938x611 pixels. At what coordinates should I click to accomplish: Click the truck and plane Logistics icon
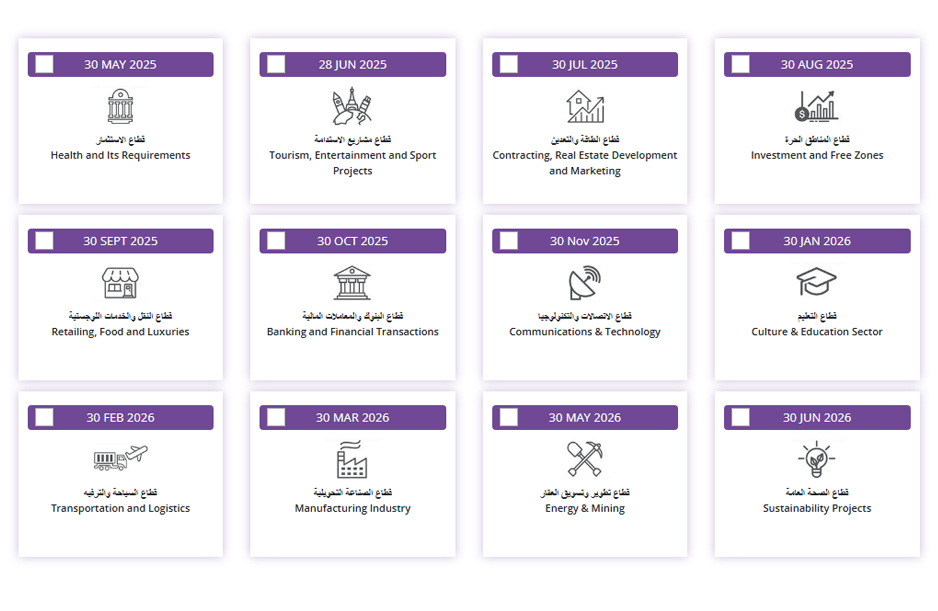pyautogui.click(x=120, y=458)
